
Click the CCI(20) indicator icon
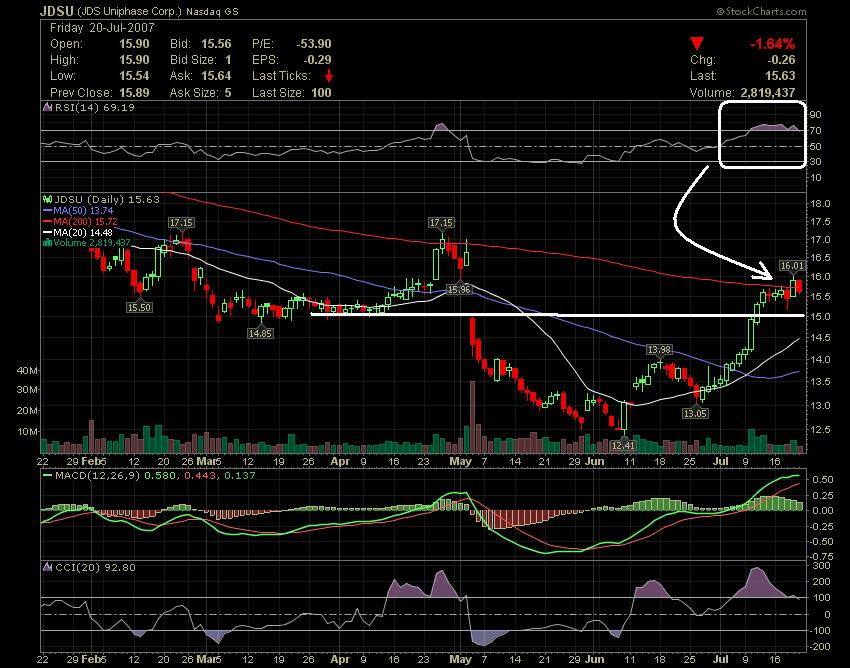(x=47, y=567)
